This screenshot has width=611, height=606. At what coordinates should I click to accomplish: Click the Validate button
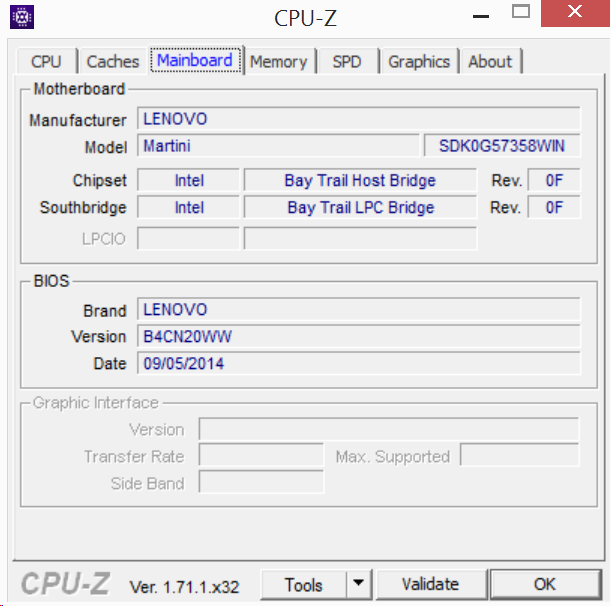(431, 584)
